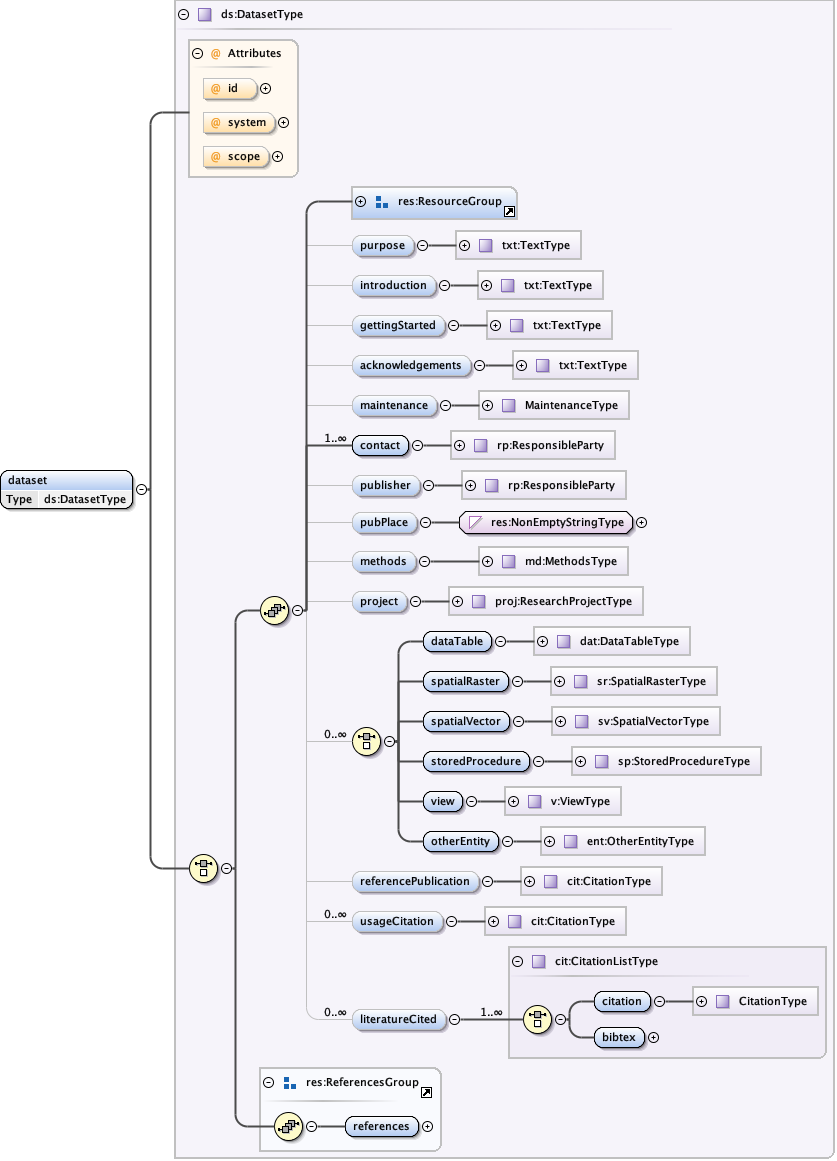837x1161 pixels.
Task: Collapse the Attributes box
Action: [198, 53]
